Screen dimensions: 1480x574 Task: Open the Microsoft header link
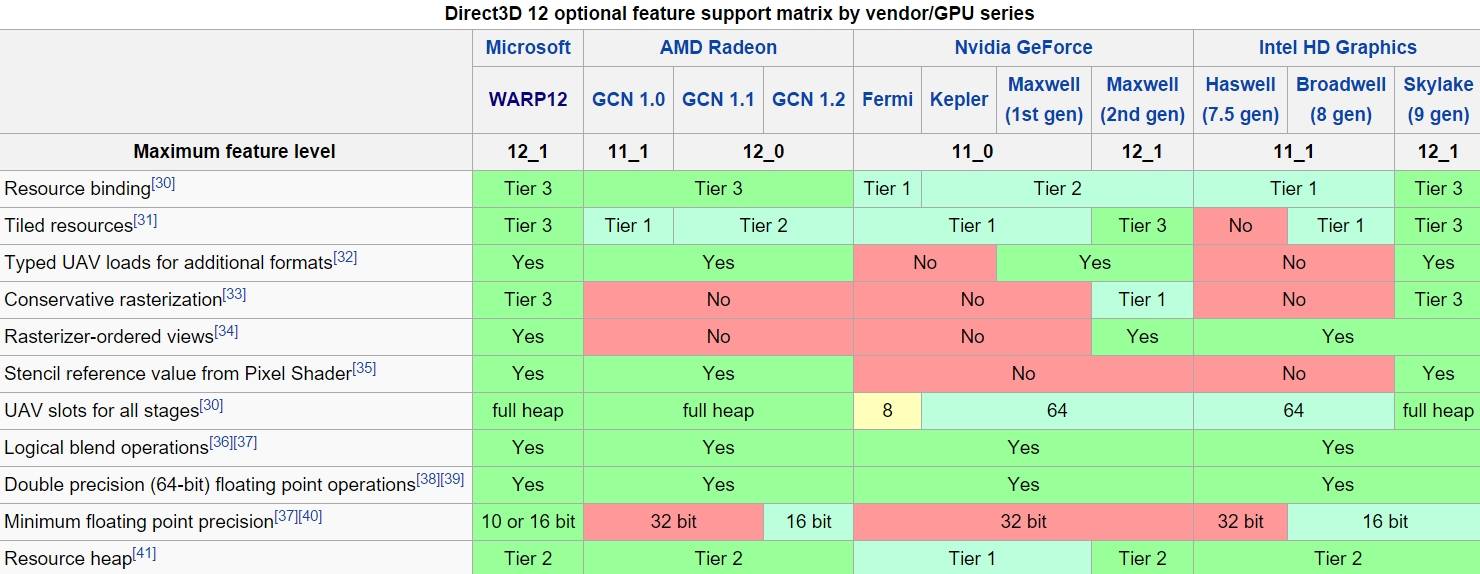click(x=528, y=47)
